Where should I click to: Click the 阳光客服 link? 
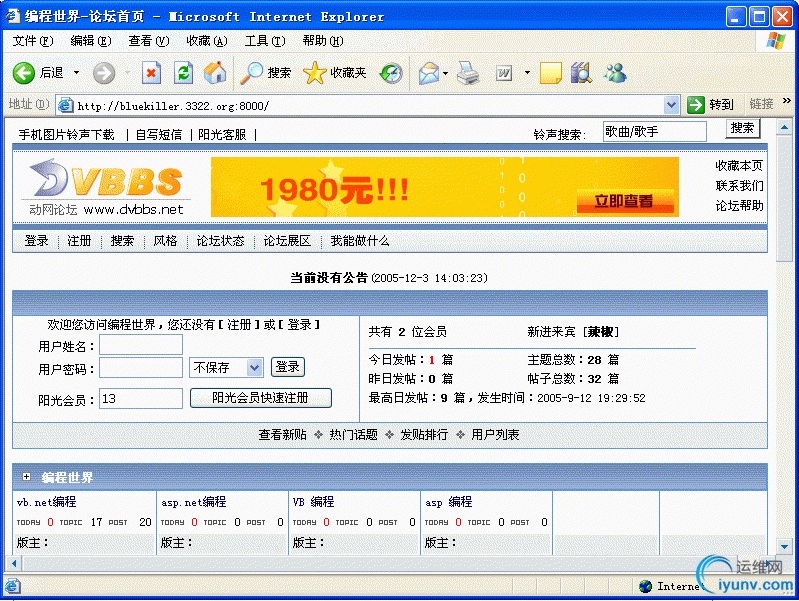tap(222, 135)
